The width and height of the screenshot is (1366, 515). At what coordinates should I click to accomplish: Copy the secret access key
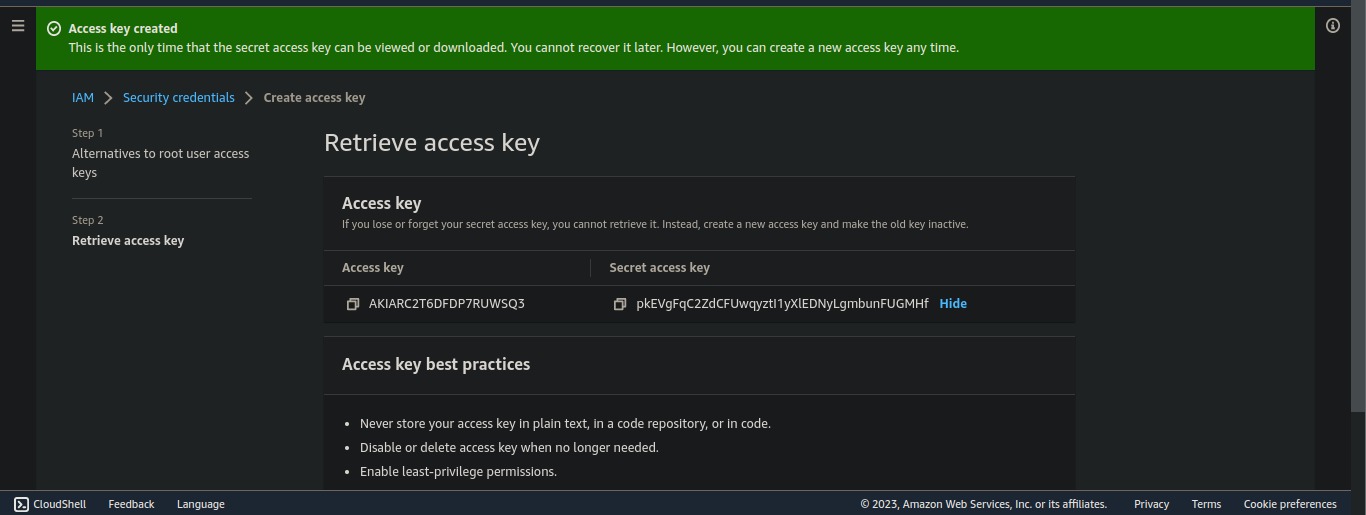[x=620, y=304]
